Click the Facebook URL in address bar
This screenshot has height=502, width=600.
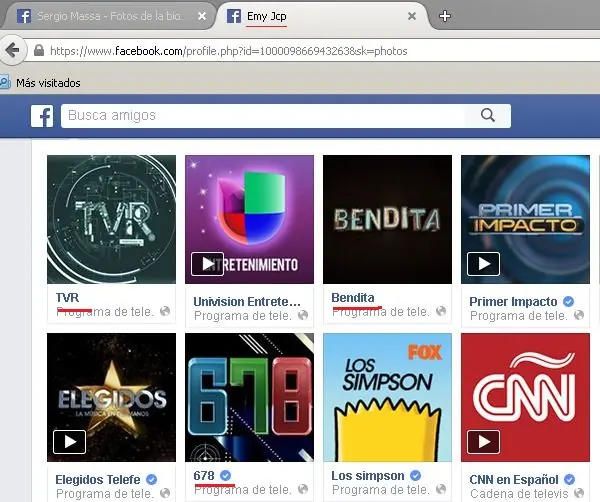(228, 51)
